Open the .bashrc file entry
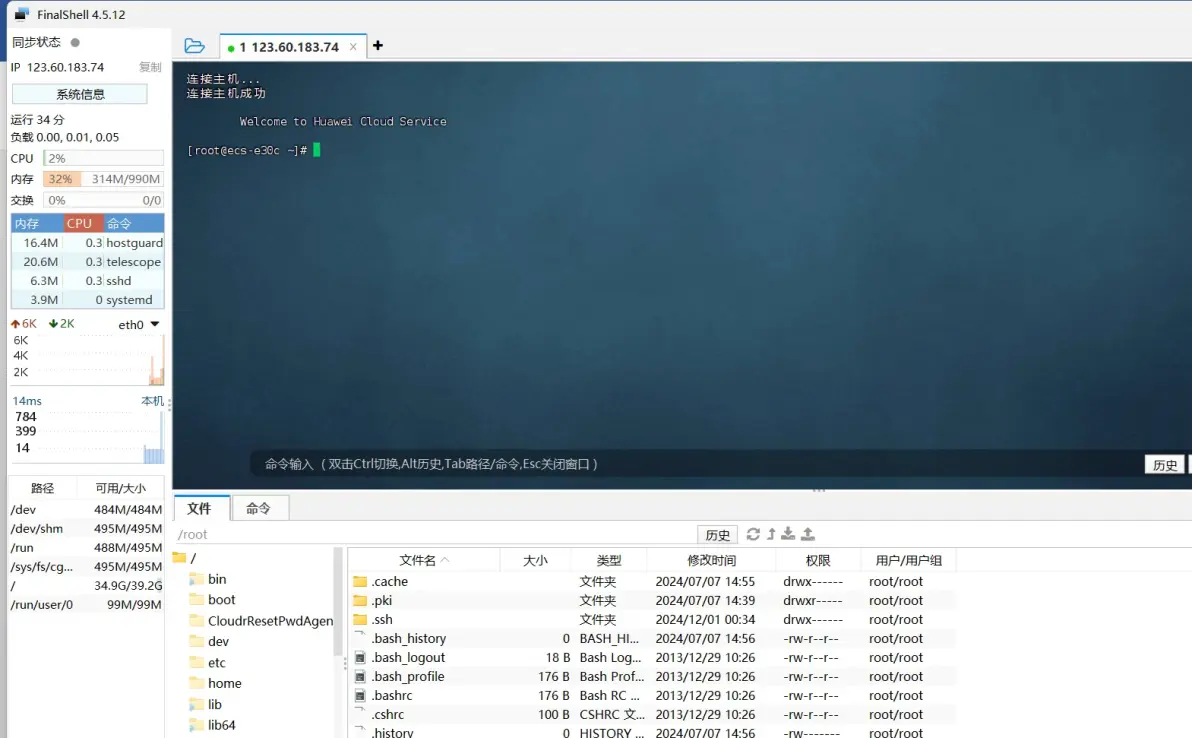 (x=392, y=695)
